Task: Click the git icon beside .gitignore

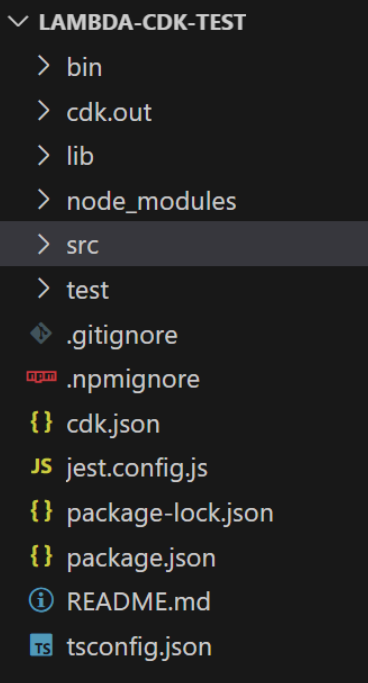Action: (41, 334)
